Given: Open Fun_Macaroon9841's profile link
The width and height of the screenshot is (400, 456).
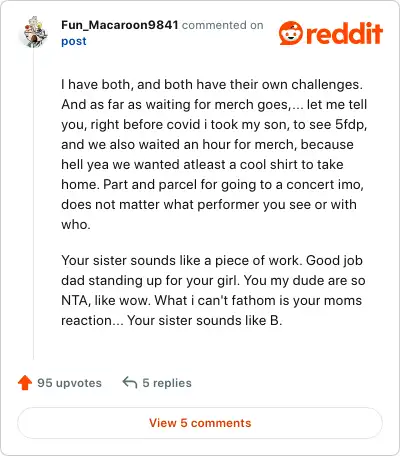Looking at the screenshot, I should (120, 25).
